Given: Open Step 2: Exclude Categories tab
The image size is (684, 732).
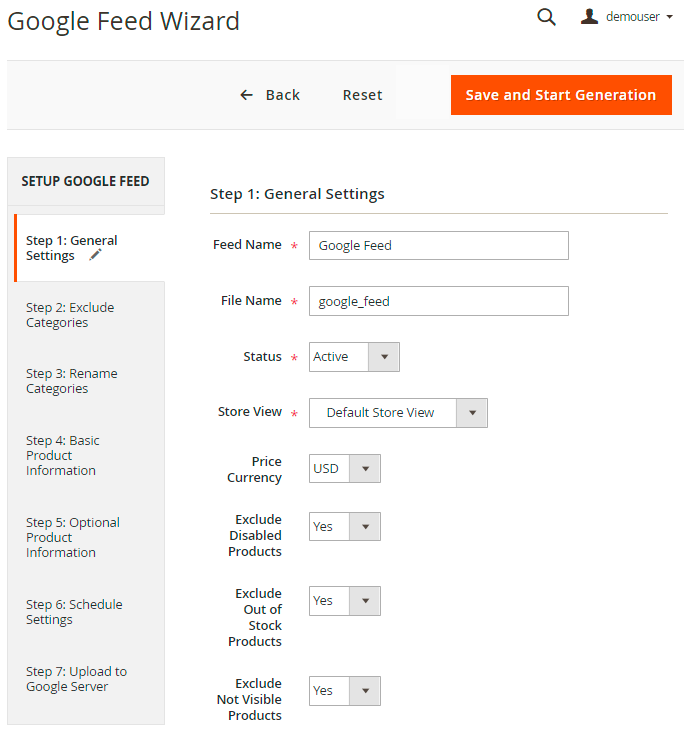Looking at the screenshot, I should point(70,315).
